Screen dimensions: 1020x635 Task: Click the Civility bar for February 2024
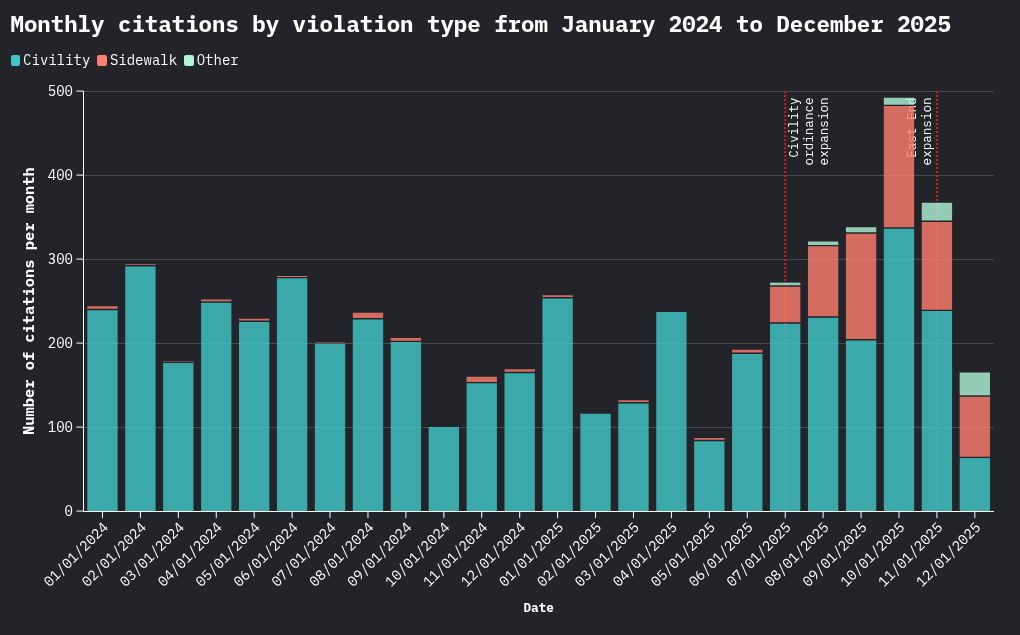140,388
